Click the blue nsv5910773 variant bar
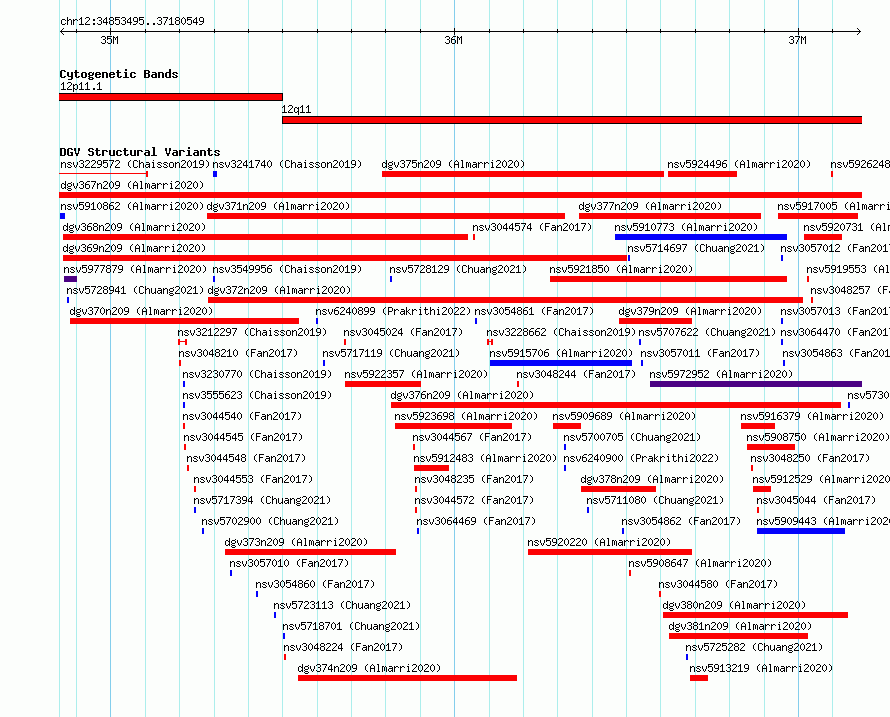Screen dimensions: 890x717 coord(701,237)
